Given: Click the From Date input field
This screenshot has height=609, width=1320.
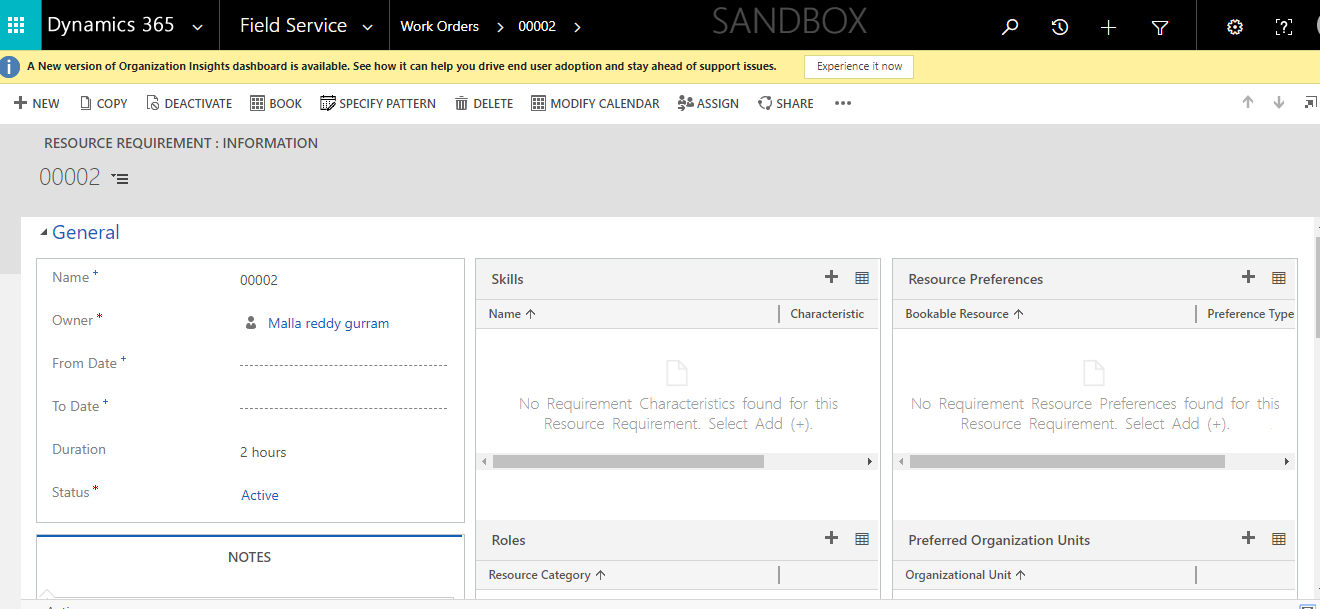Looking at the screenshot, I should pyautogui.click(x=343, y=364).
